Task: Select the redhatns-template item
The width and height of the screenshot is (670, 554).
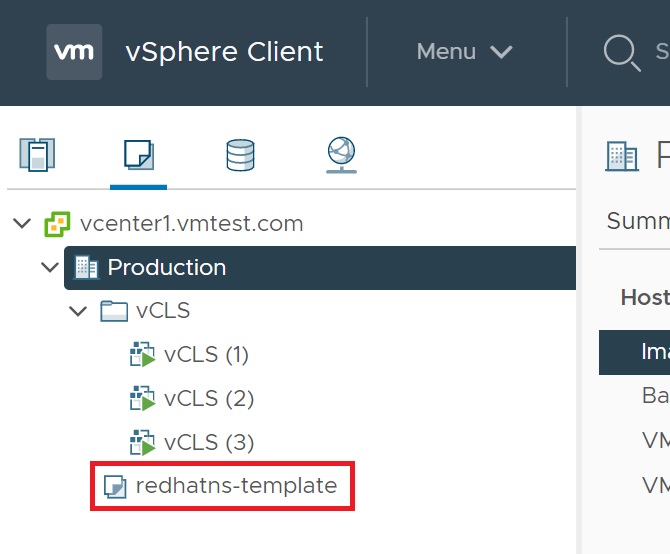Action: 236,487
